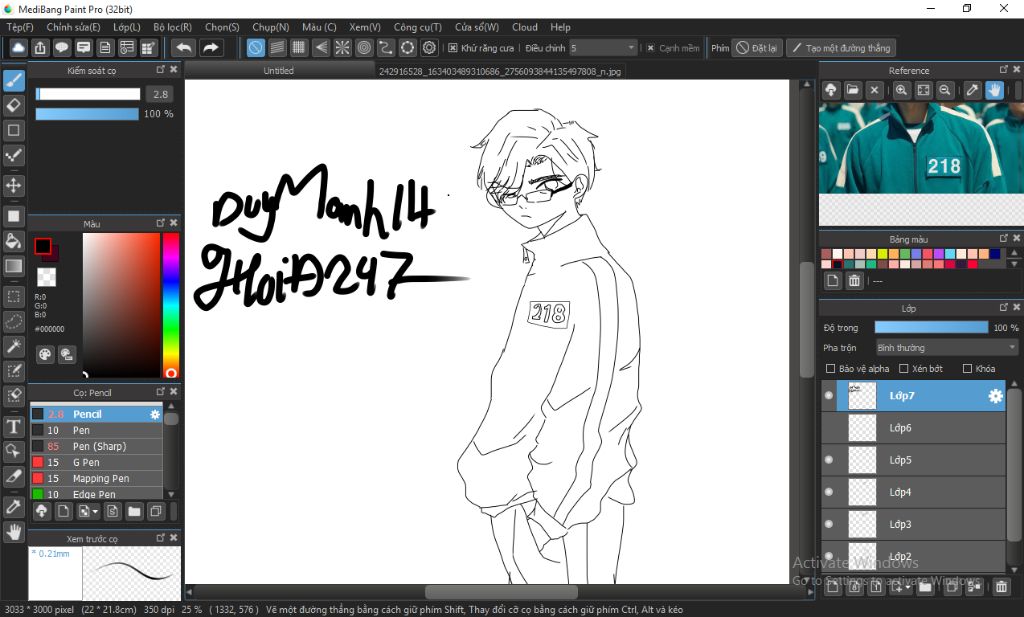Open the Lớp(L) menu

[x=127, y=27]
